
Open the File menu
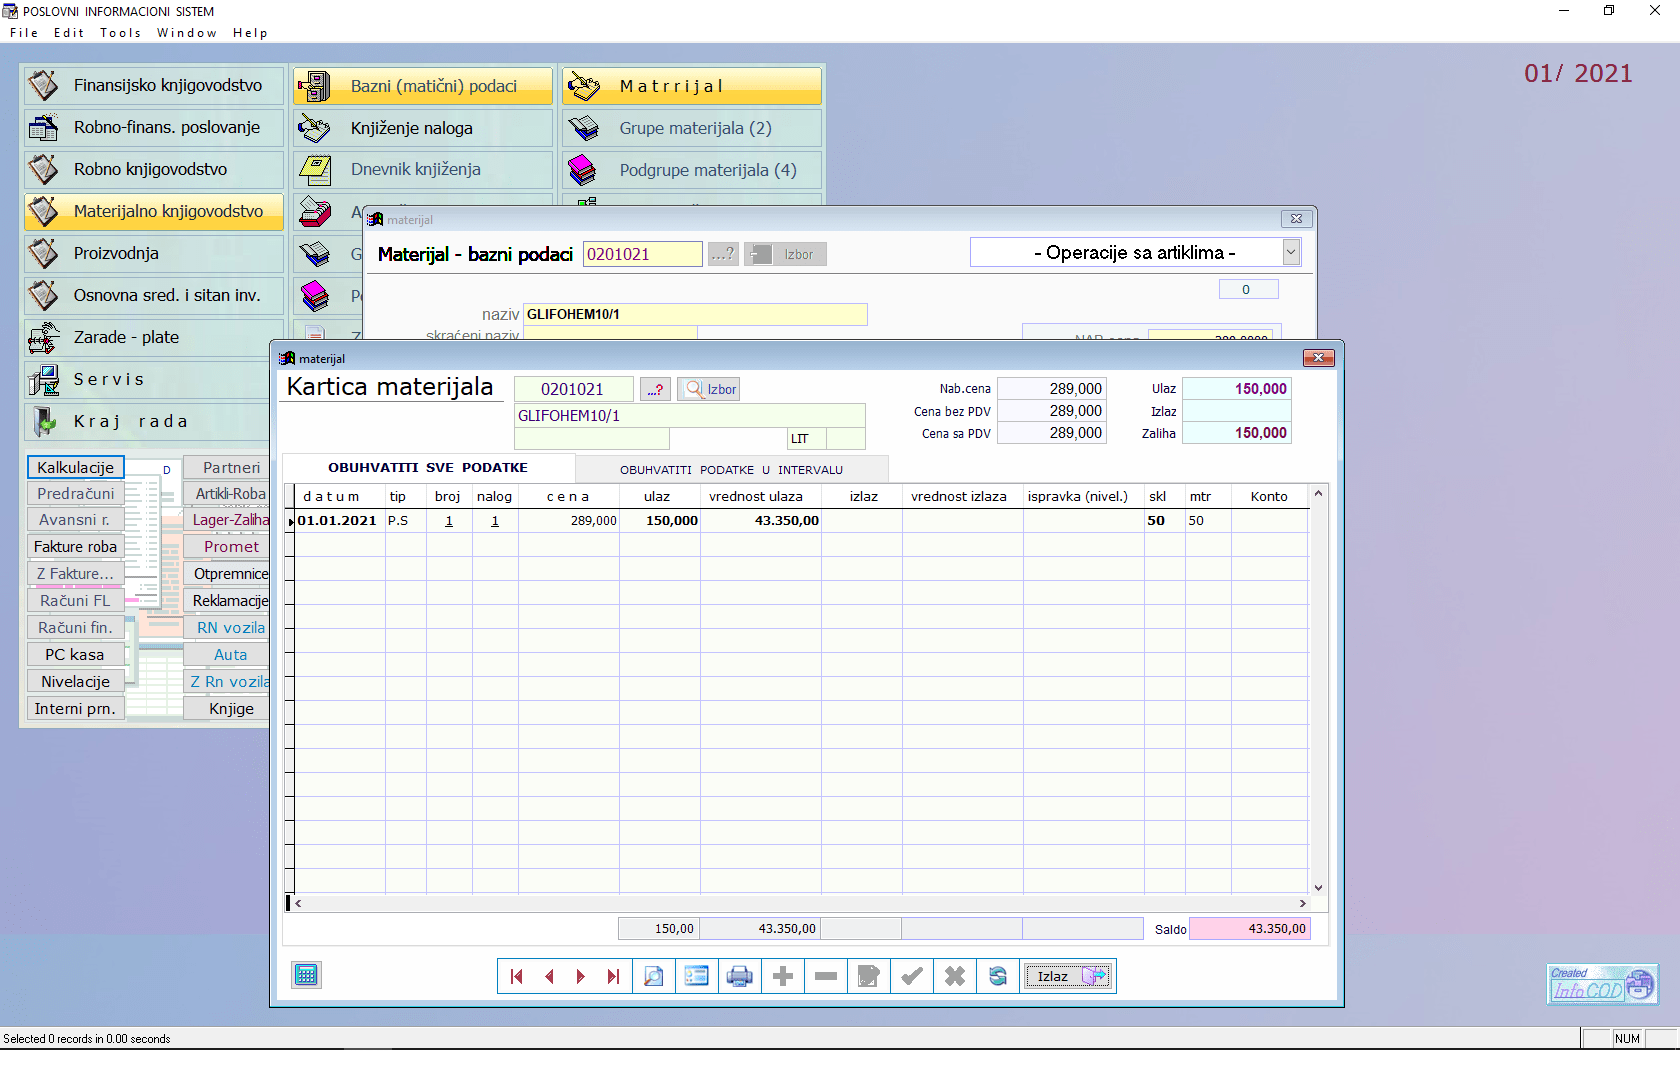click(23, 33)
